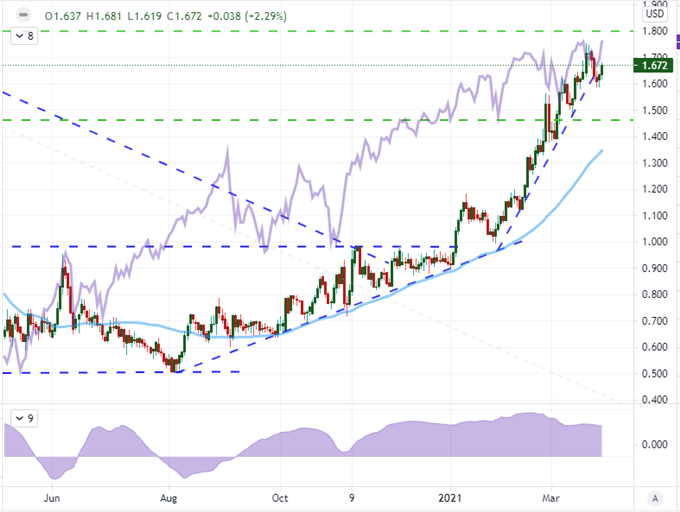Click the 1.672 current price label
The image size is (680, 512).
[653, 65]
